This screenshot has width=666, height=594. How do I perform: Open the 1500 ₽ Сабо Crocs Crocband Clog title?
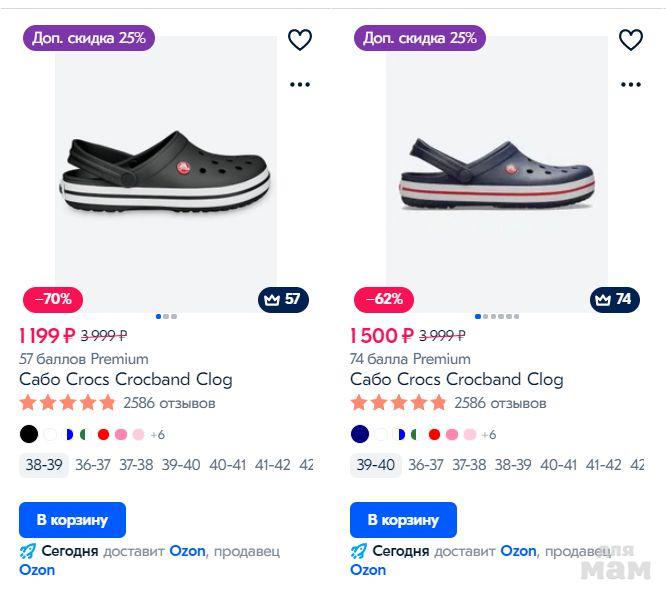[457, 380]
